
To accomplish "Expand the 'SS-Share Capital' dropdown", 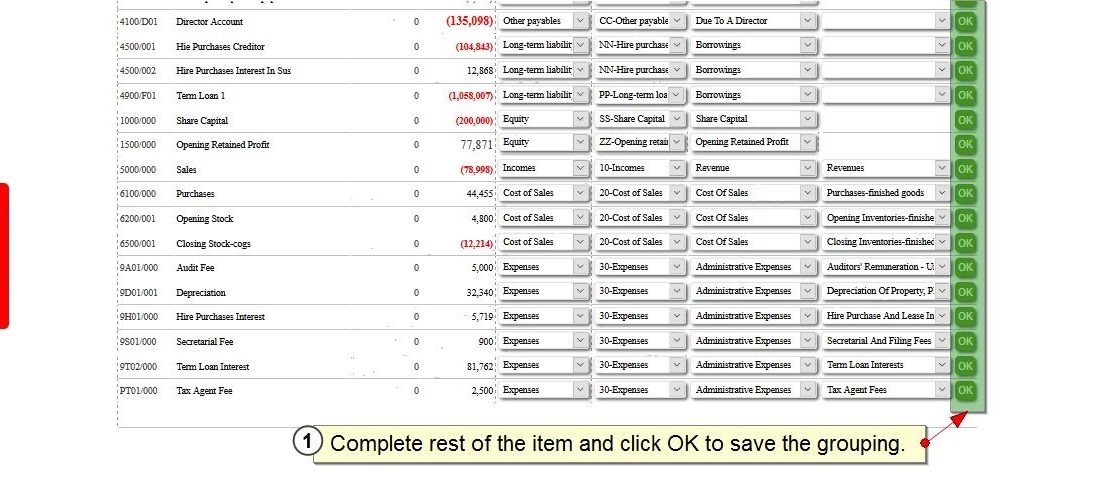I will 677,119.
